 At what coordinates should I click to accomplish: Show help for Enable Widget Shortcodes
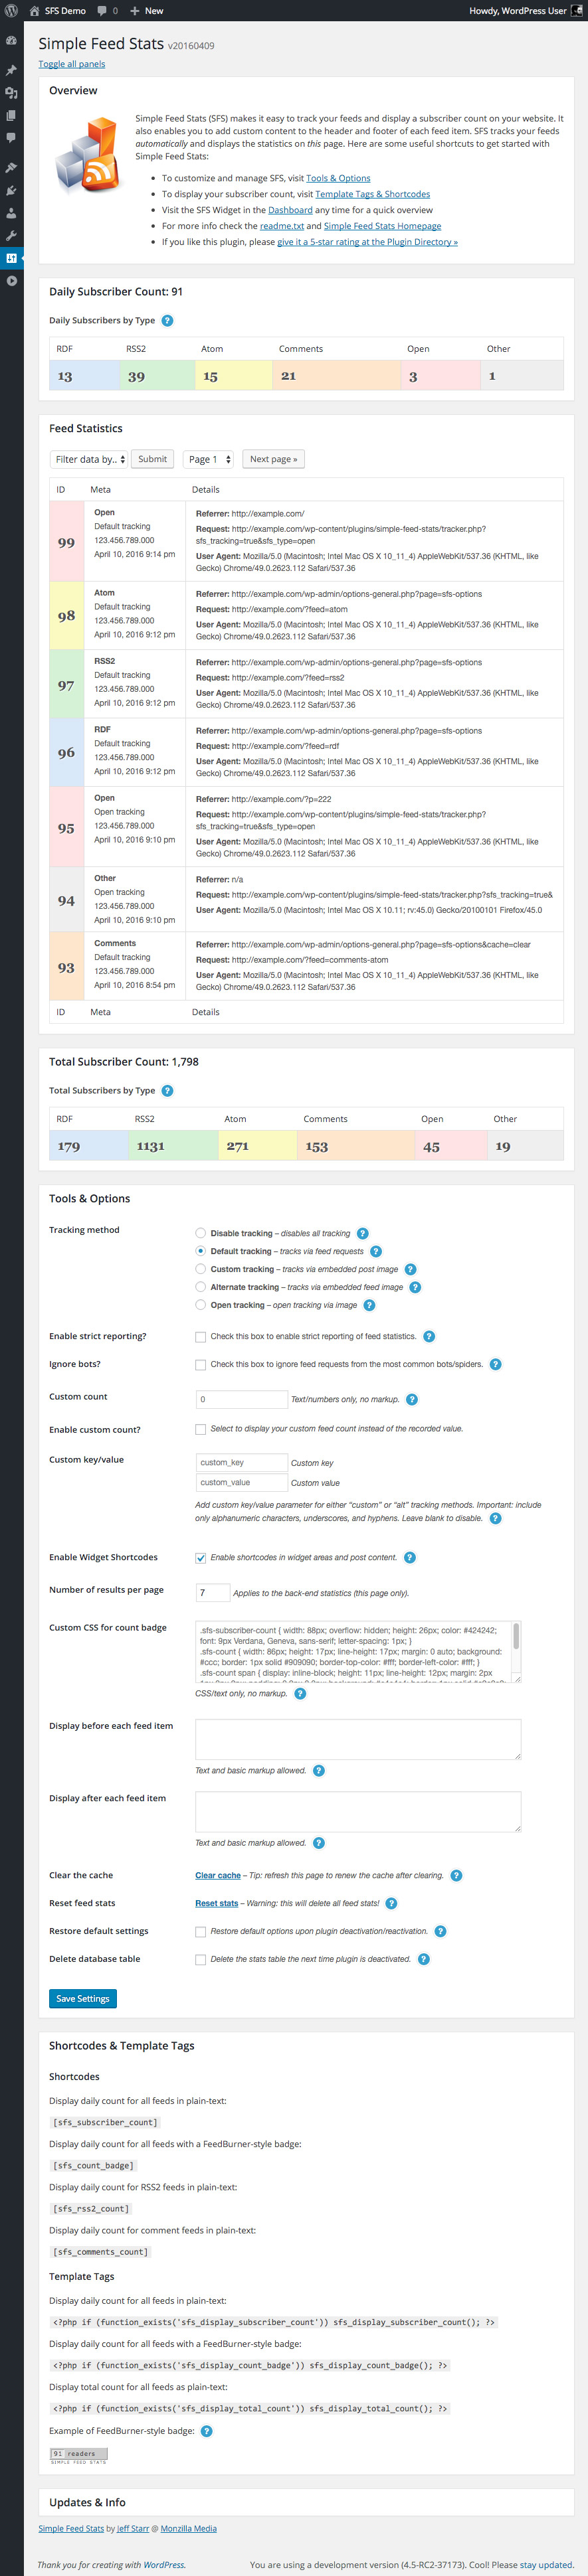click(409, 1557)
